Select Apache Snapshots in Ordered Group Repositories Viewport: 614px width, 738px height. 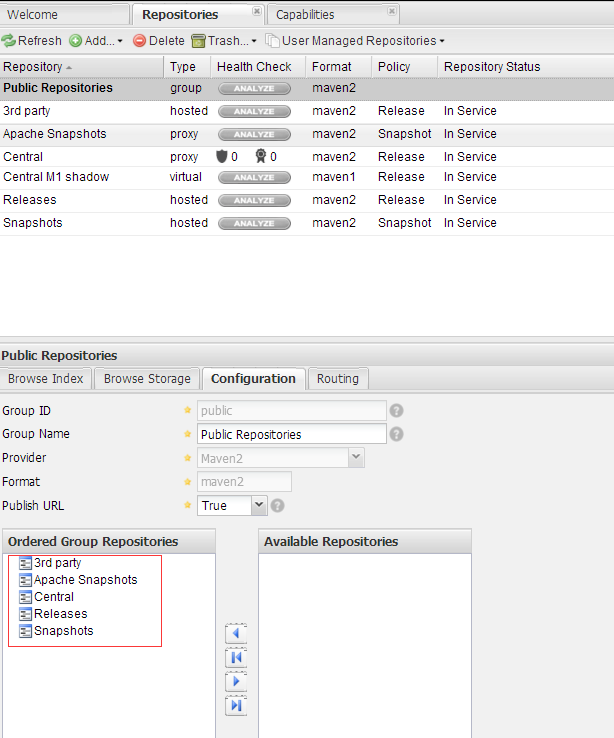(x=78, y=580)
